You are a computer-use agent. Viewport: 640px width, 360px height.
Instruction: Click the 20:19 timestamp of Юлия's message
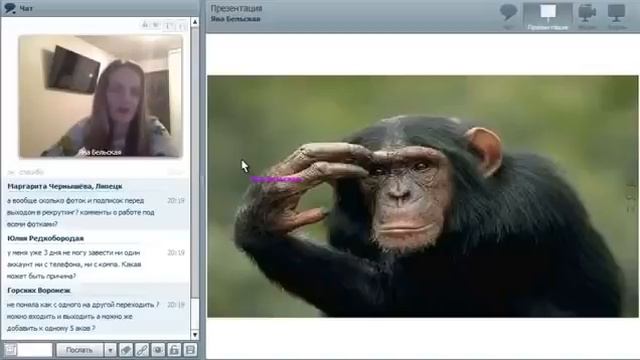coord(176,253)
